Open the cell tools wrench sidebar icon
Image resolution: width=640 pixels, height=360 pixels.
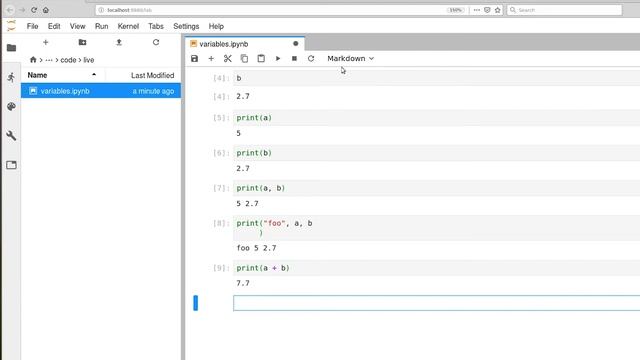click(x=11, y=136)
